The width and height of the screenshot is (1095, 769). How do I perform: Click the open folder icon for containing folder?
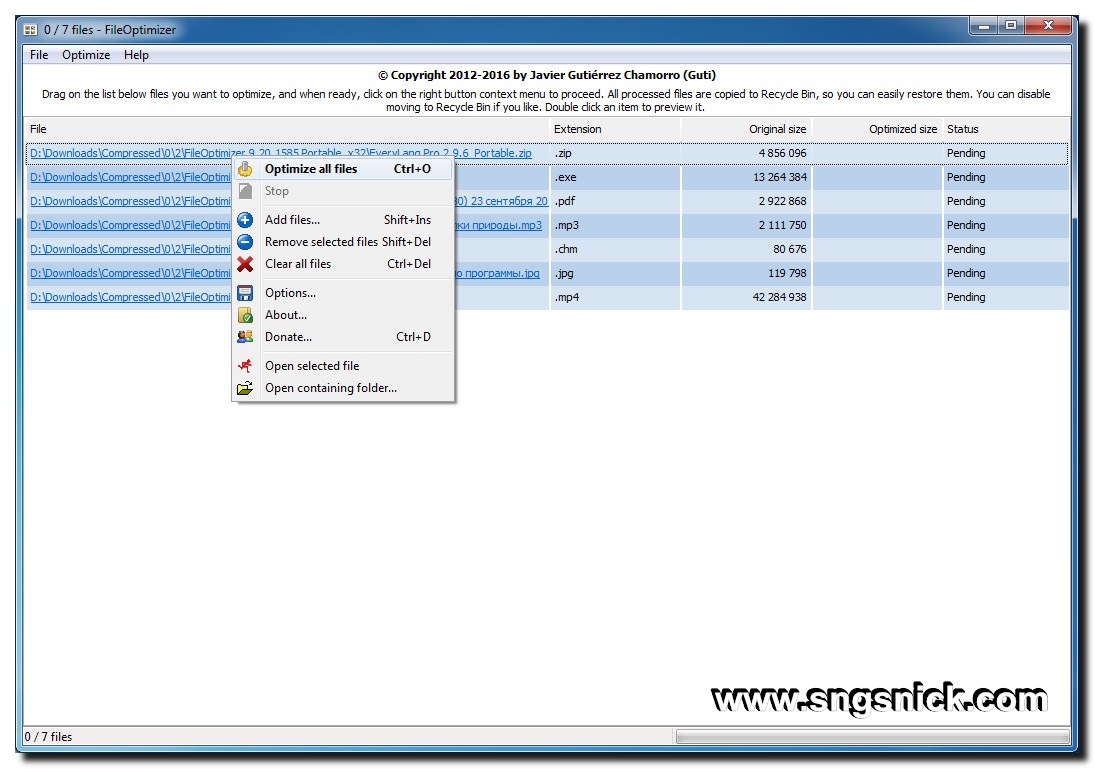coord(245,388)
